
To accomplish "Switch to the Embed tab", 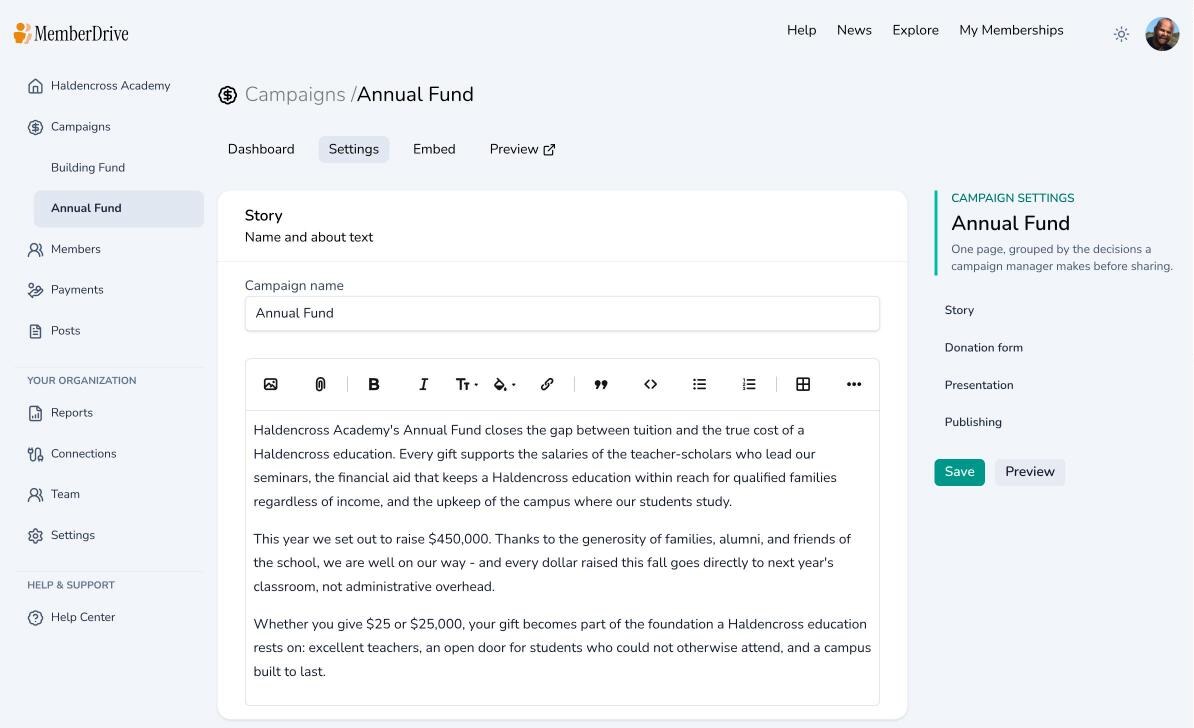I will (x=434, y=149).
